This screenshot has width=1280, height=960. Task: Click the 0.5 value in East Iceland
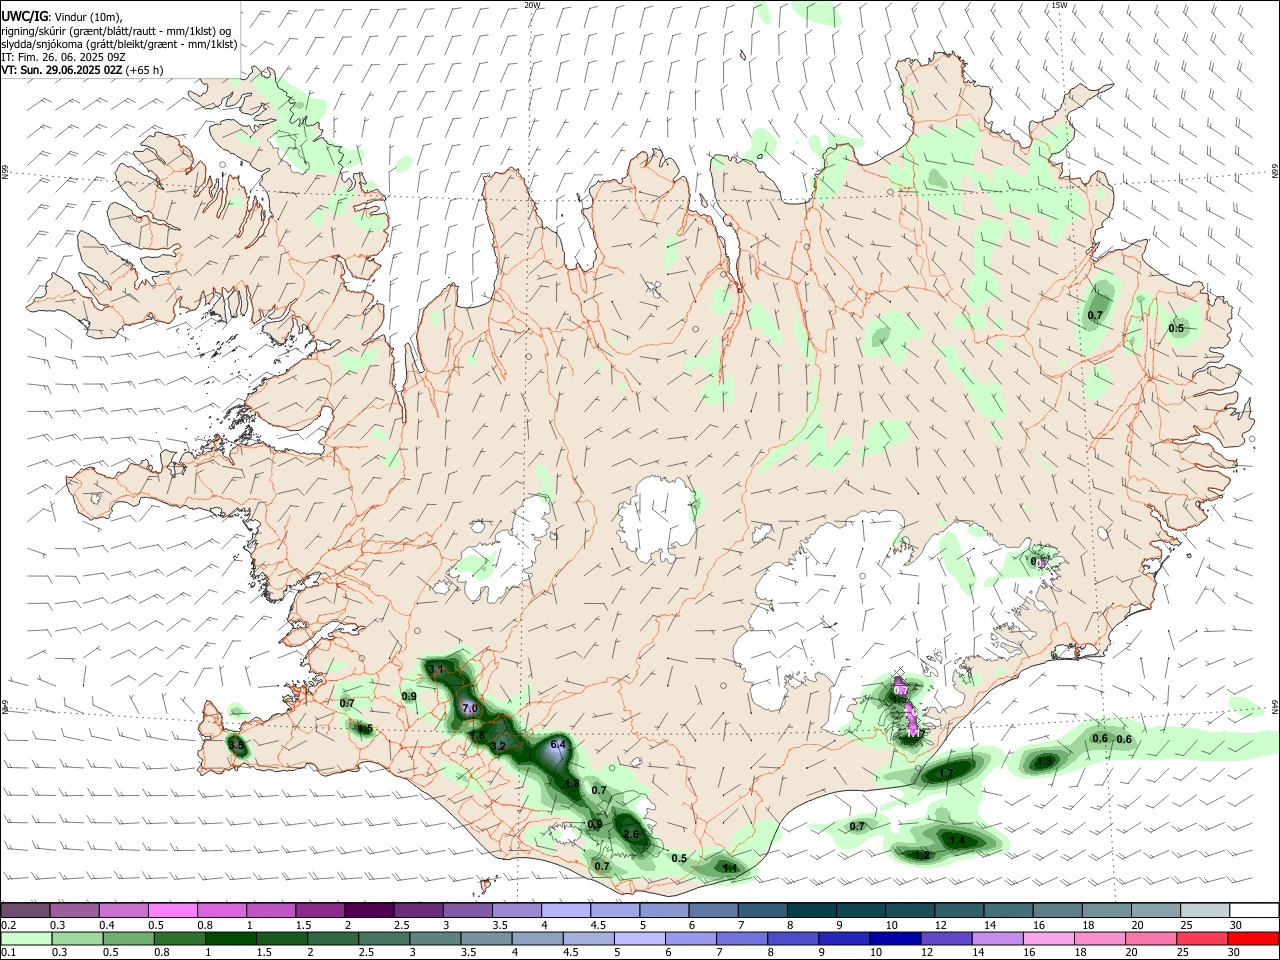point(1176,328)
